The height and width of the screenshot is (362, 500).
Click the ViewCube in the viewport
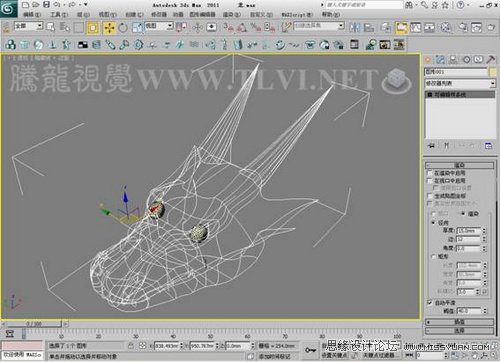[397, 80]
